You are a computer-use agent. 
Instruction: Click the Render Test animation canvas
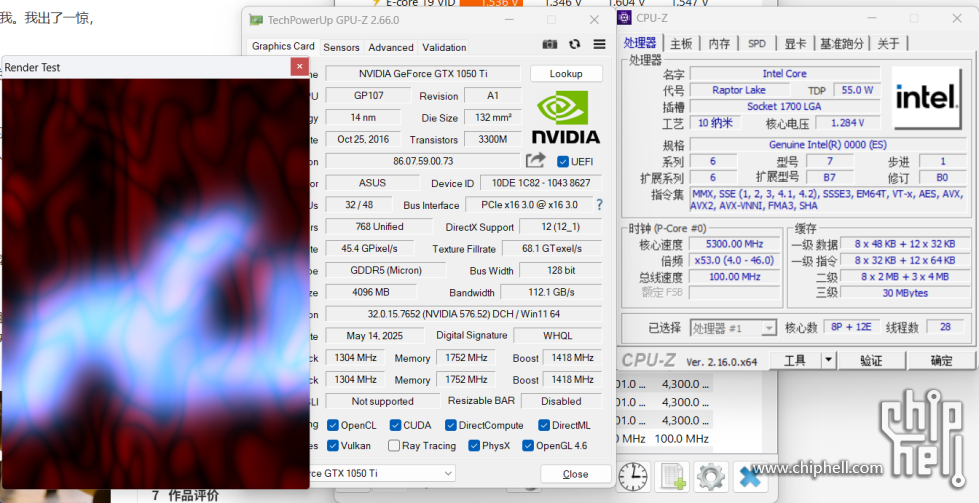point(155,283)
